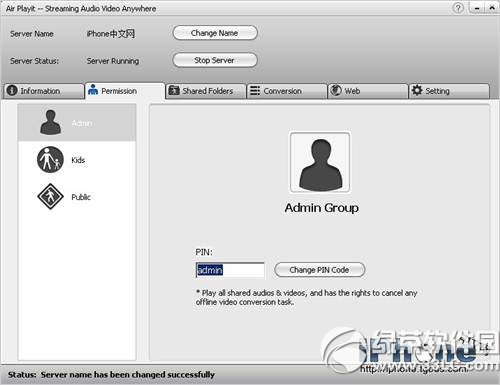Select the Admin user silhouette icon

(x=50, y=122)
